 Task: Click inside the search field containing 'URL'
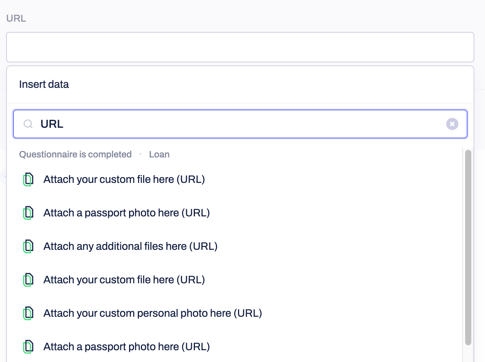click(x=240, y=124)
